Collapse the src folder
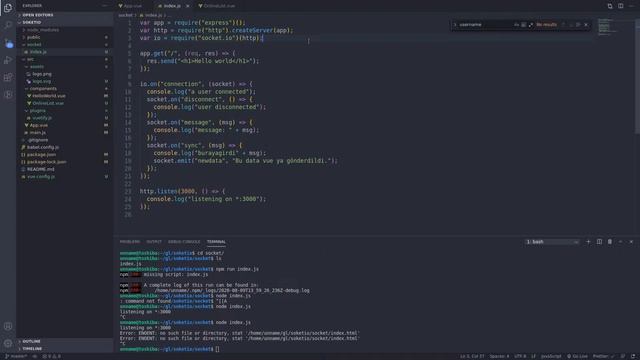The height and width of the screenshot is (360, 640). [x=64, y=59]
